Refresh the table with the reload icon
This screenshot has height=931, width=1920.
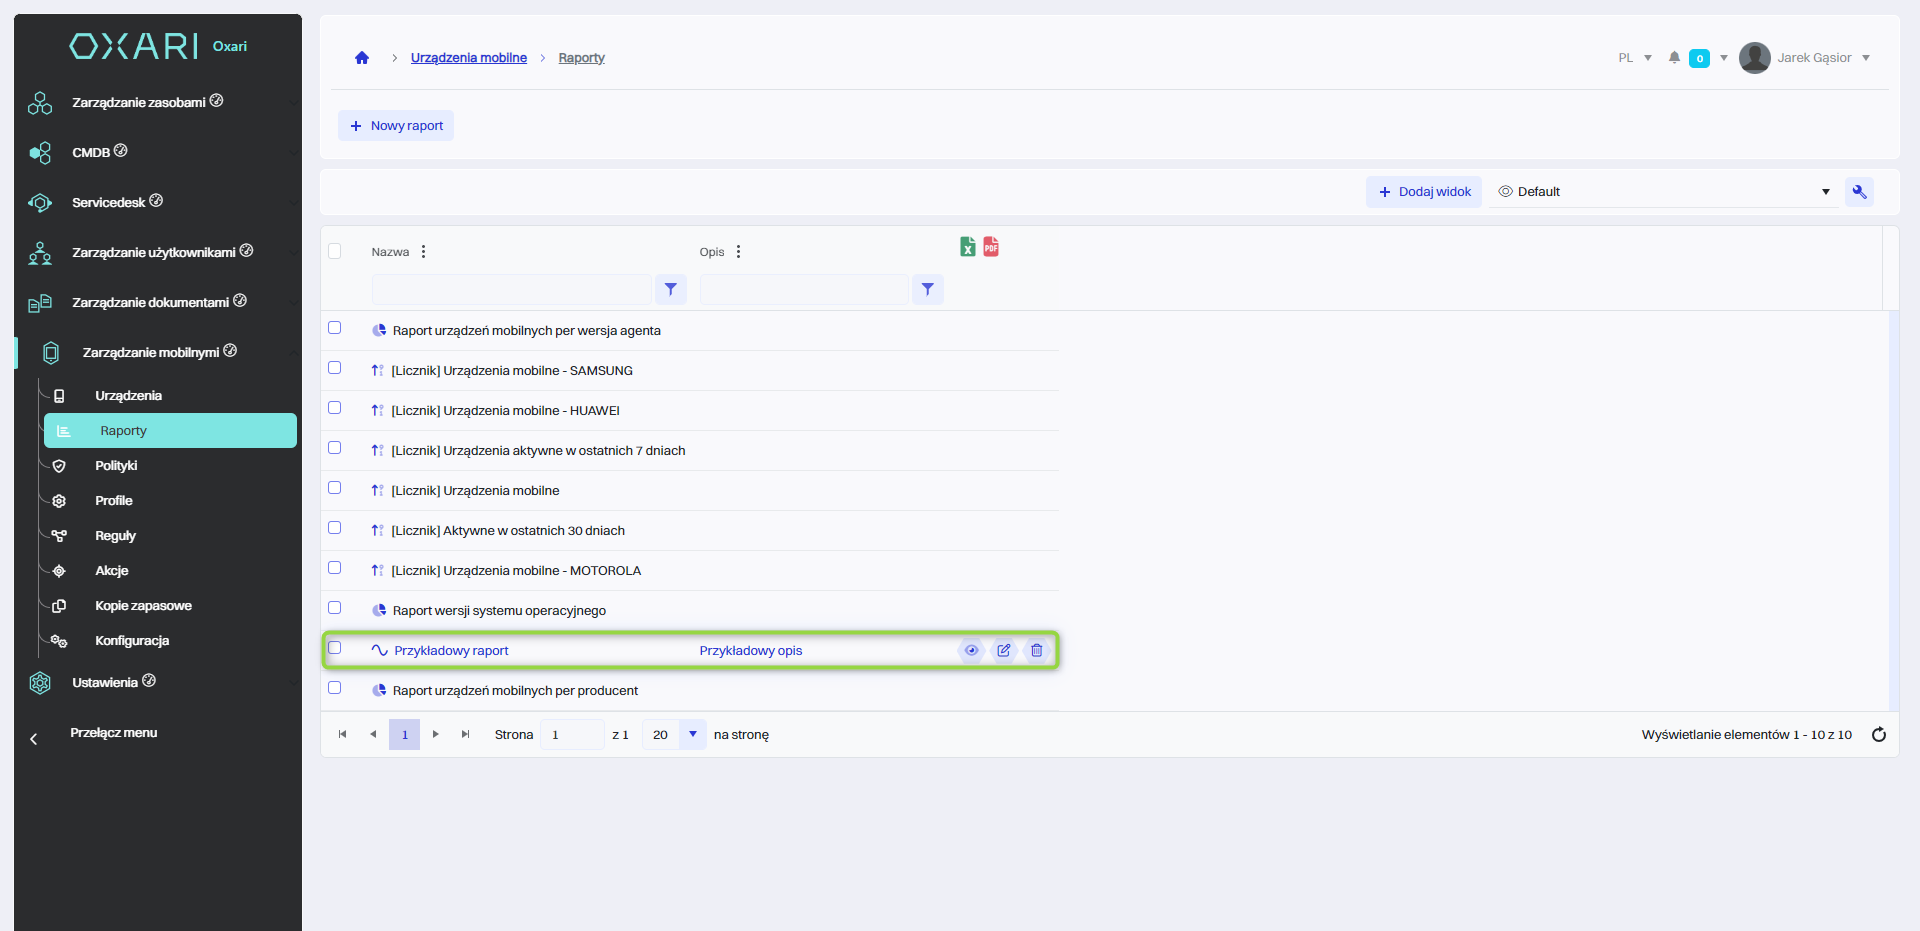tap(1878, 735)
